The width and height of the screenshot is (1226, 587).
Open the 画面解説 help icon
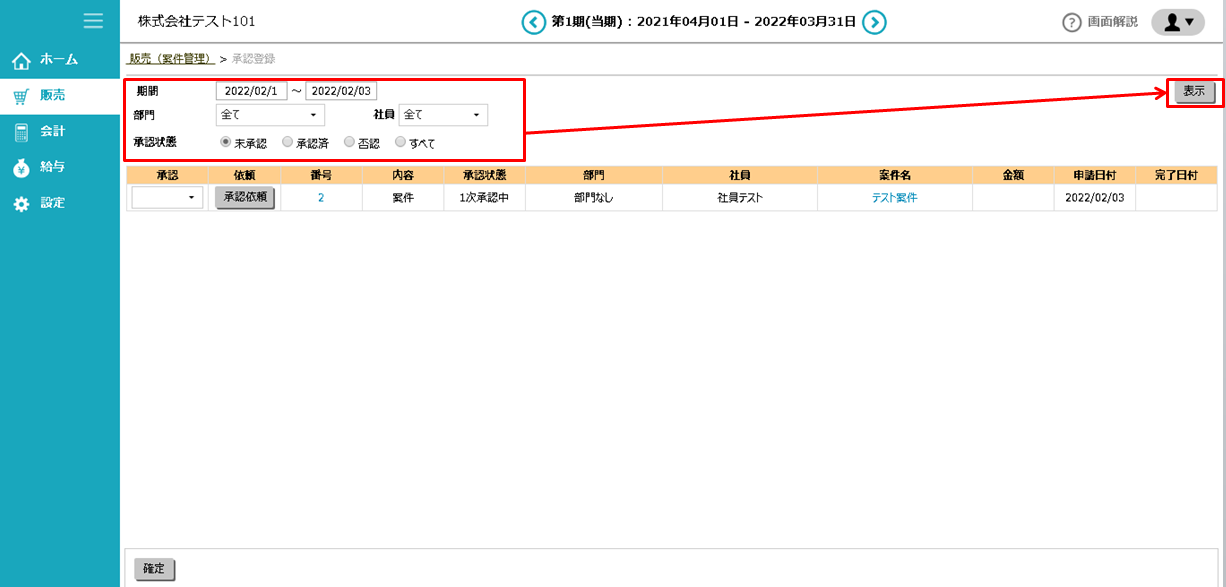[x=1072, y=22]
